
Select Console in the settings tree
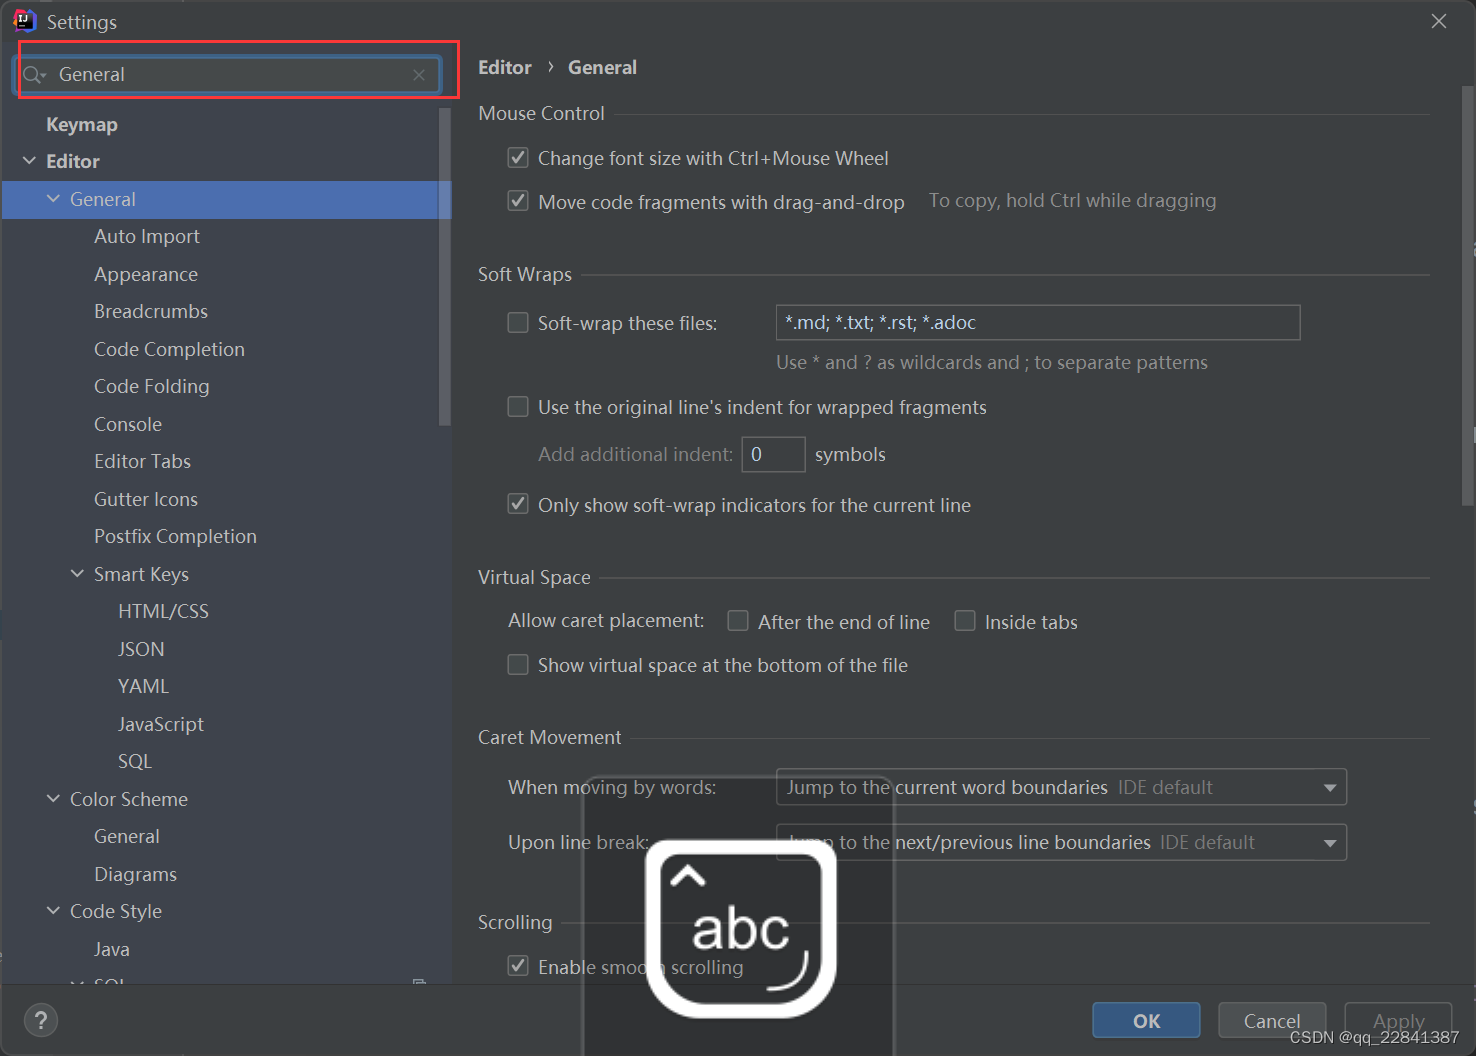tap(128, 424)
